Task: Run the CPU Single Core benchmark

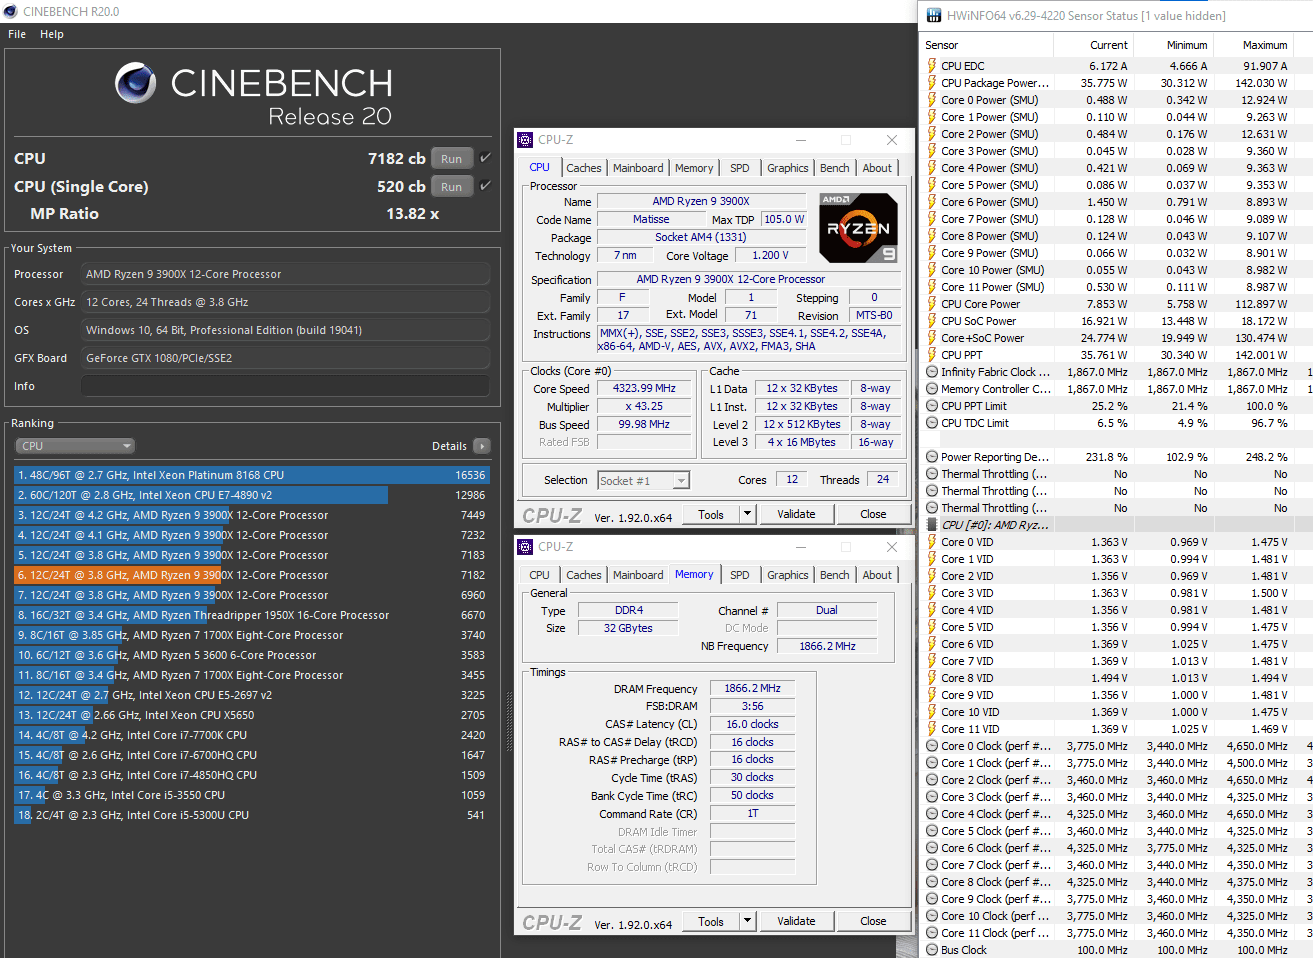Action: [452, 187]
